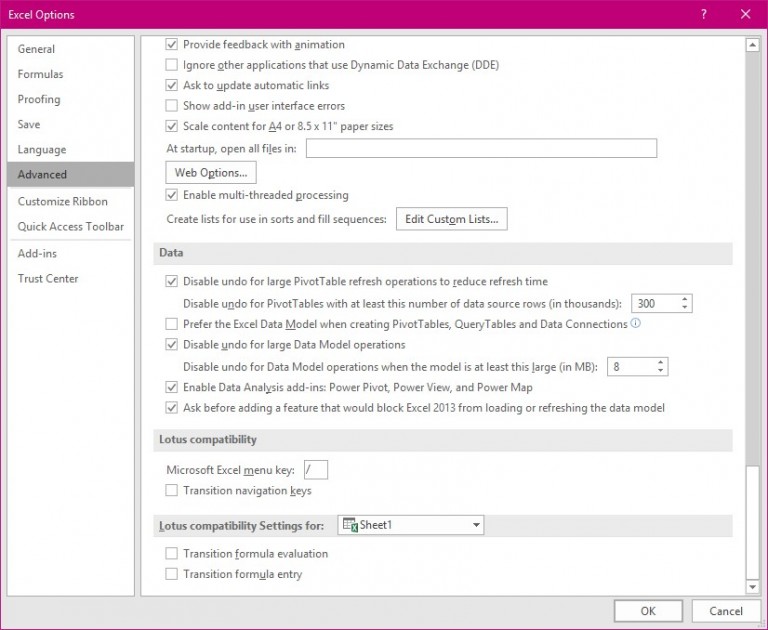Uncheck Disable undo for large Data Model operations

point(171,345)
